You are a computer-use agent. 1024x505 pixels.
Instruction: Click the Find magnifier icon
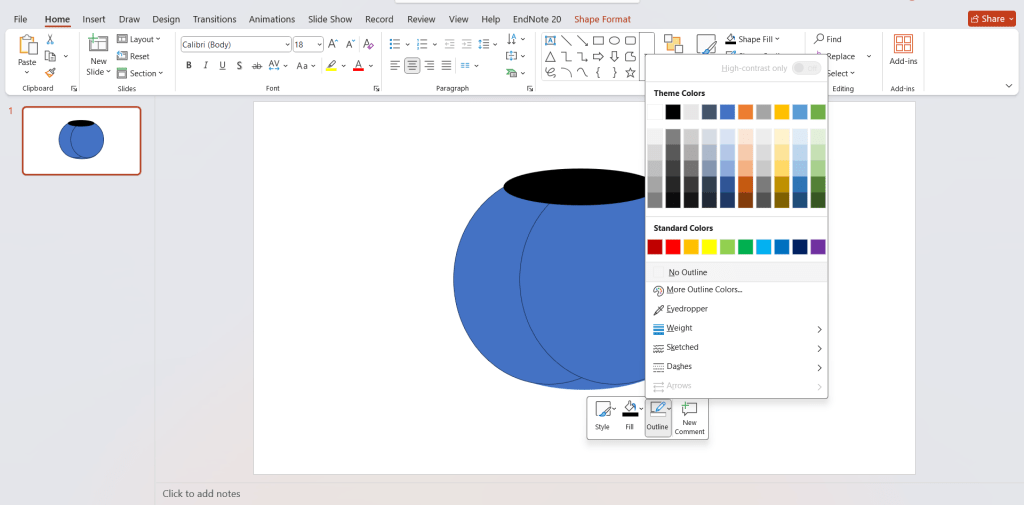pos(820,40)
